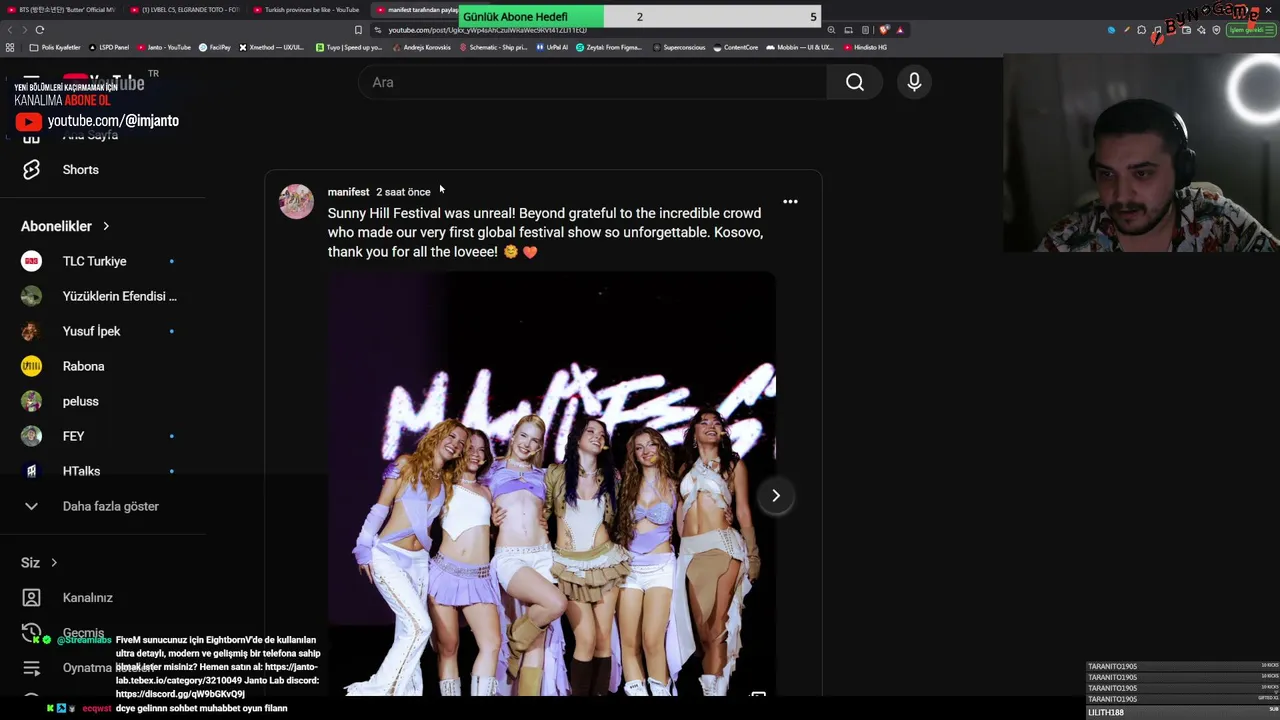Open HTalks channel avatar
Image resolution: width=1280 pixels, height=720 pixels.
point(31,471)
